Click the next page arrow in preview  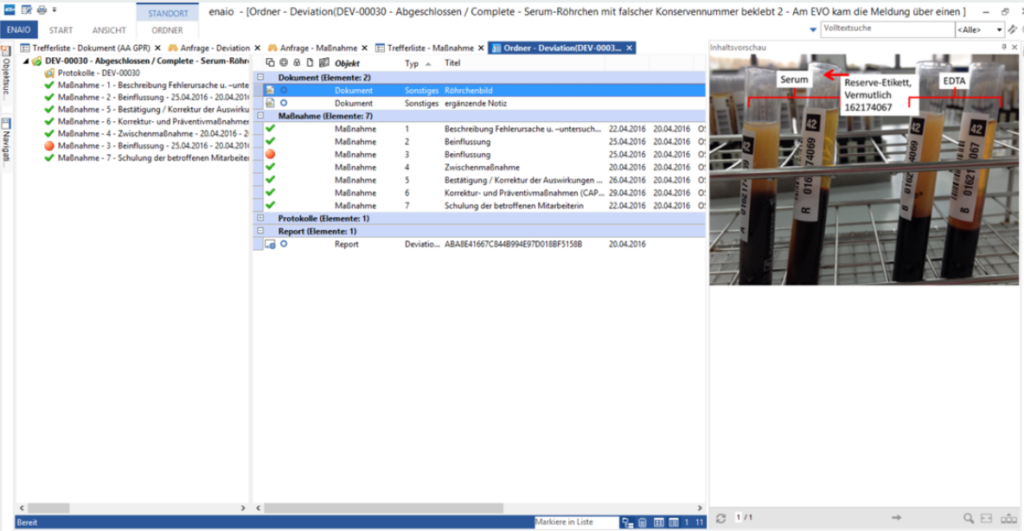click(x=896, y=518)
